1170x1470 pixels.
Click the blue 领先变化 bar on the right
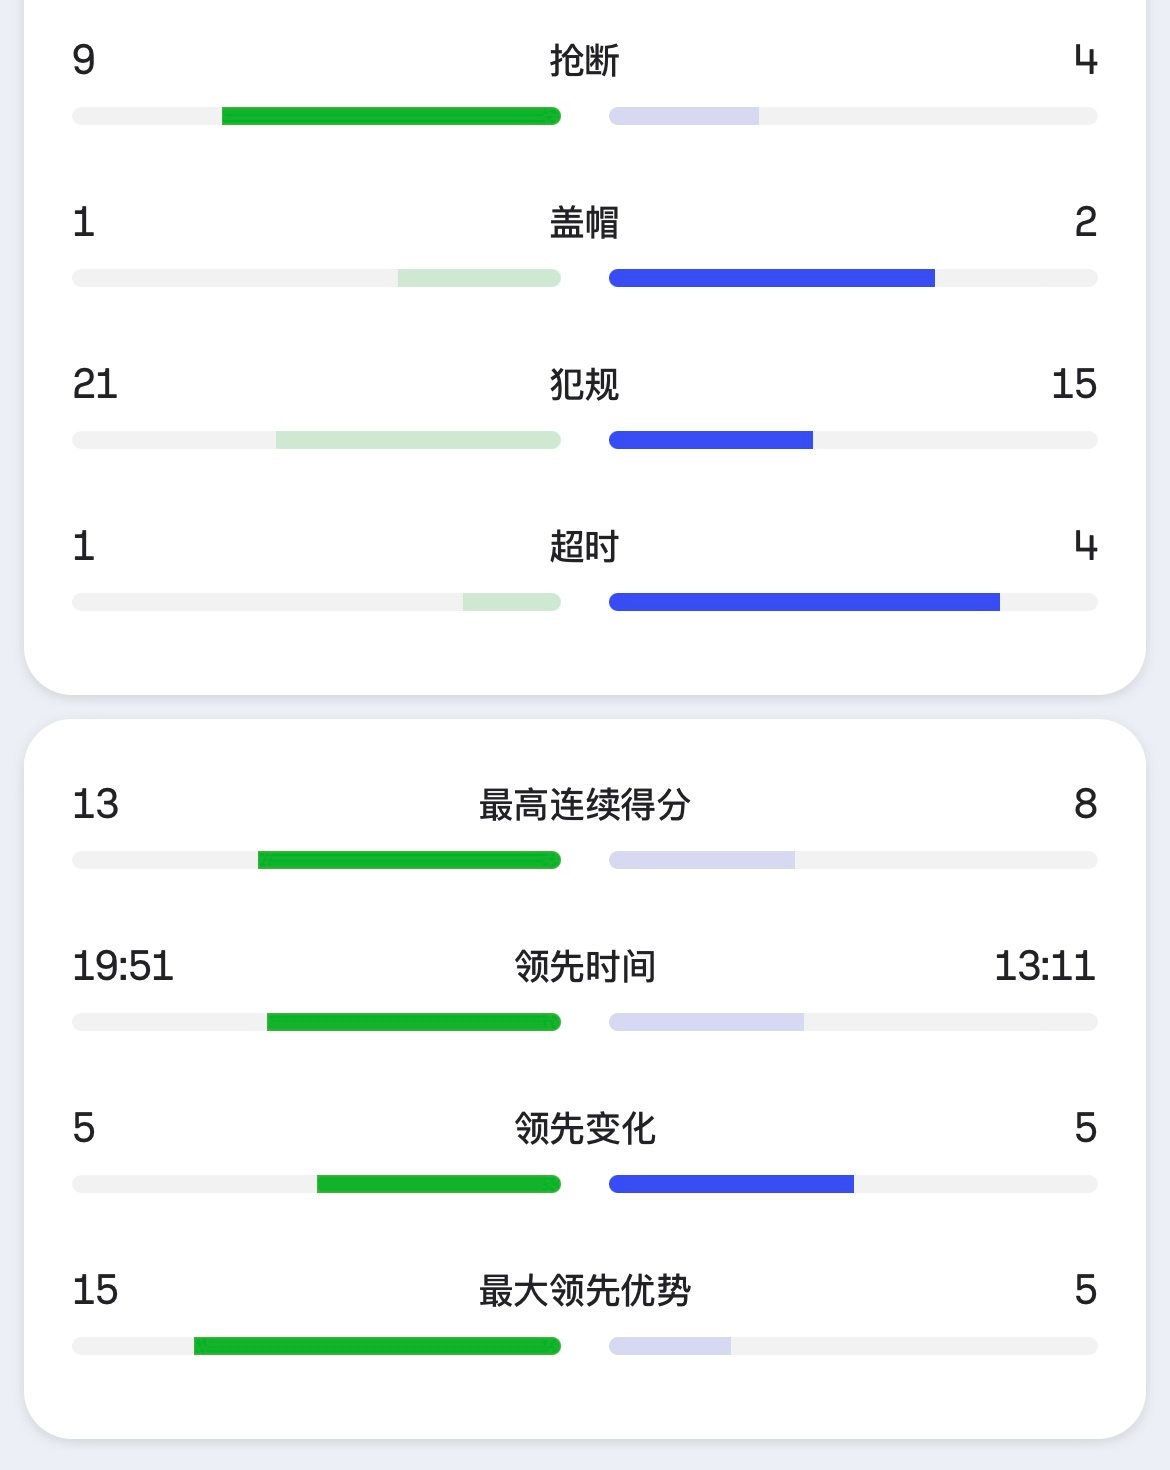point(731,1184)
